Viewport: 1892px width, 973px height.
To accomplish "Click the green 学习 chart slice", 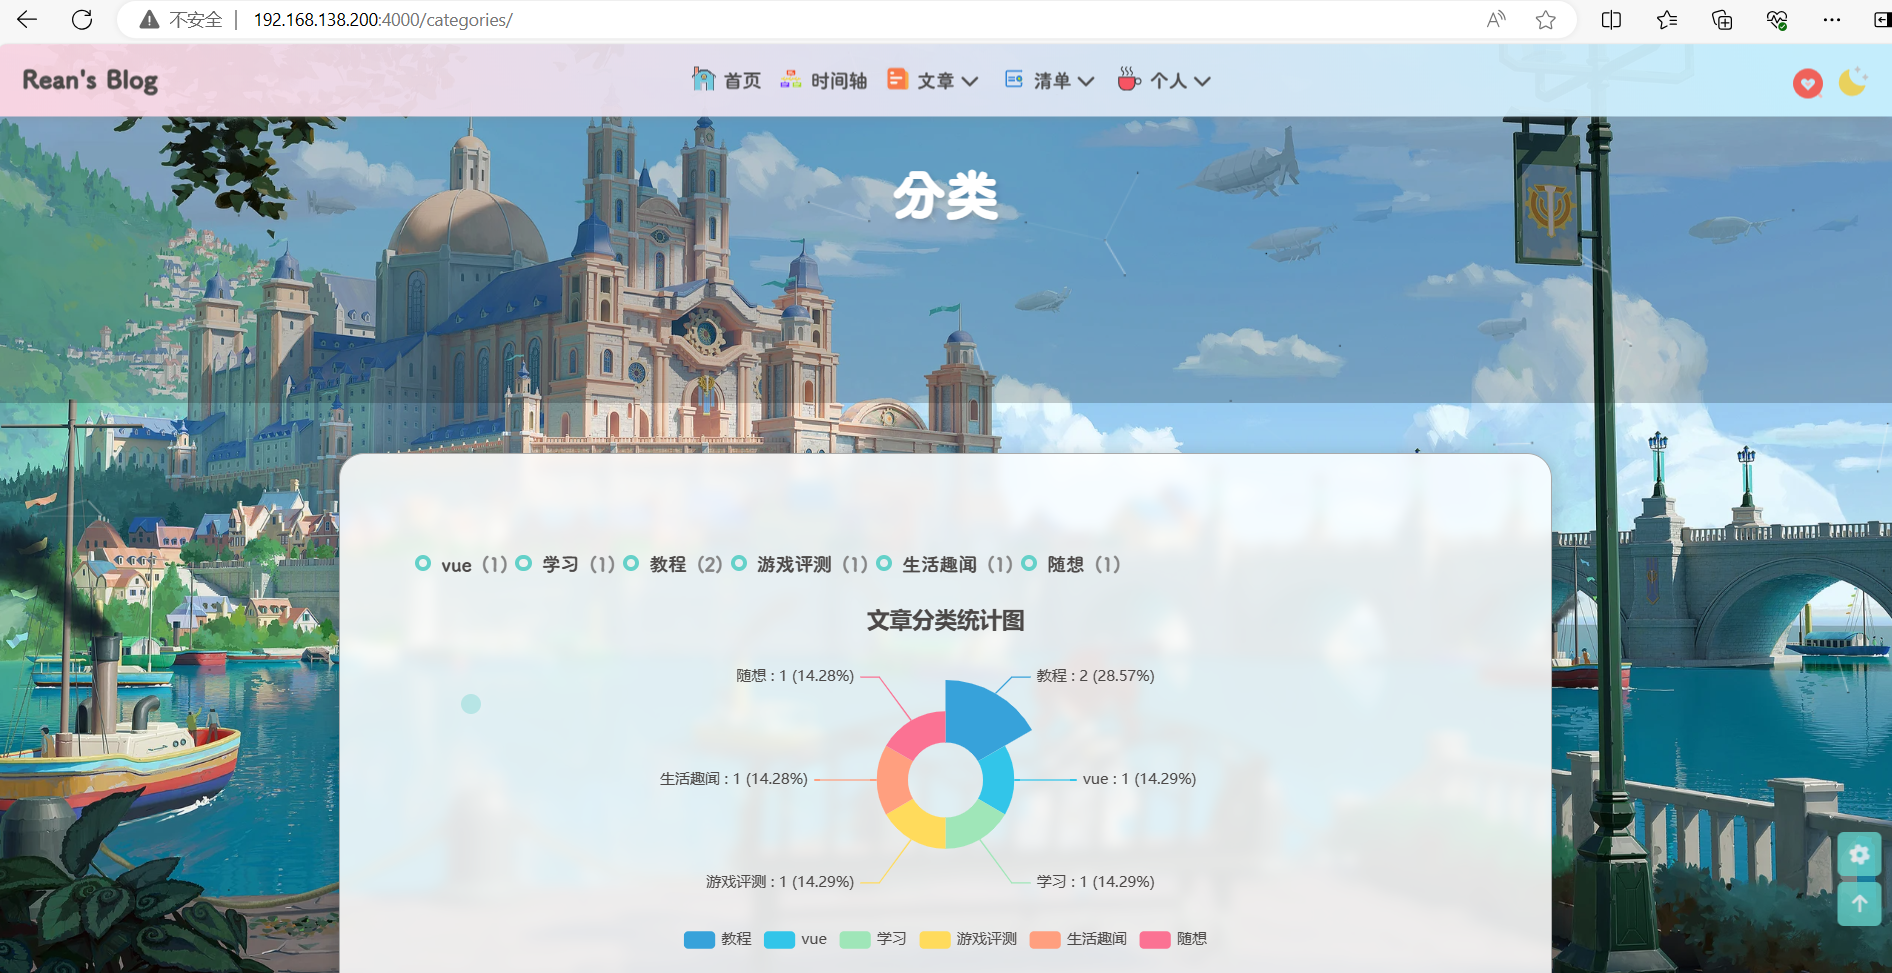I will pyautogui.click(x=971, y=827).
